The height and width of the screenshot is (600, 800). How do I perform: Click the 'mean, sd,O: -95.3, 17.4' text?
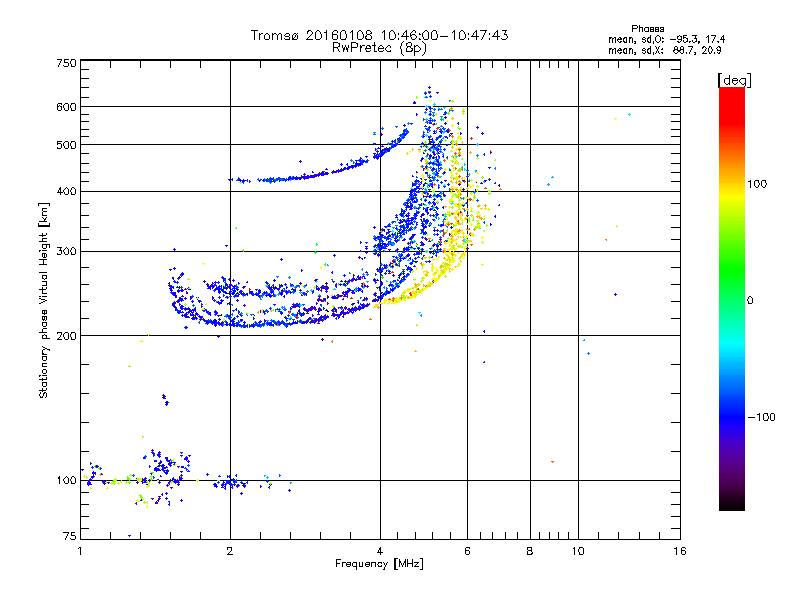(666, 39)
